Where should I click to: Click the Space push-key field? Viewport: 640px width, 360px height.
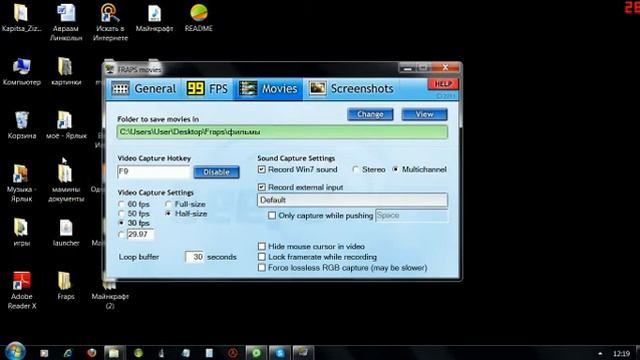[411, 216]
